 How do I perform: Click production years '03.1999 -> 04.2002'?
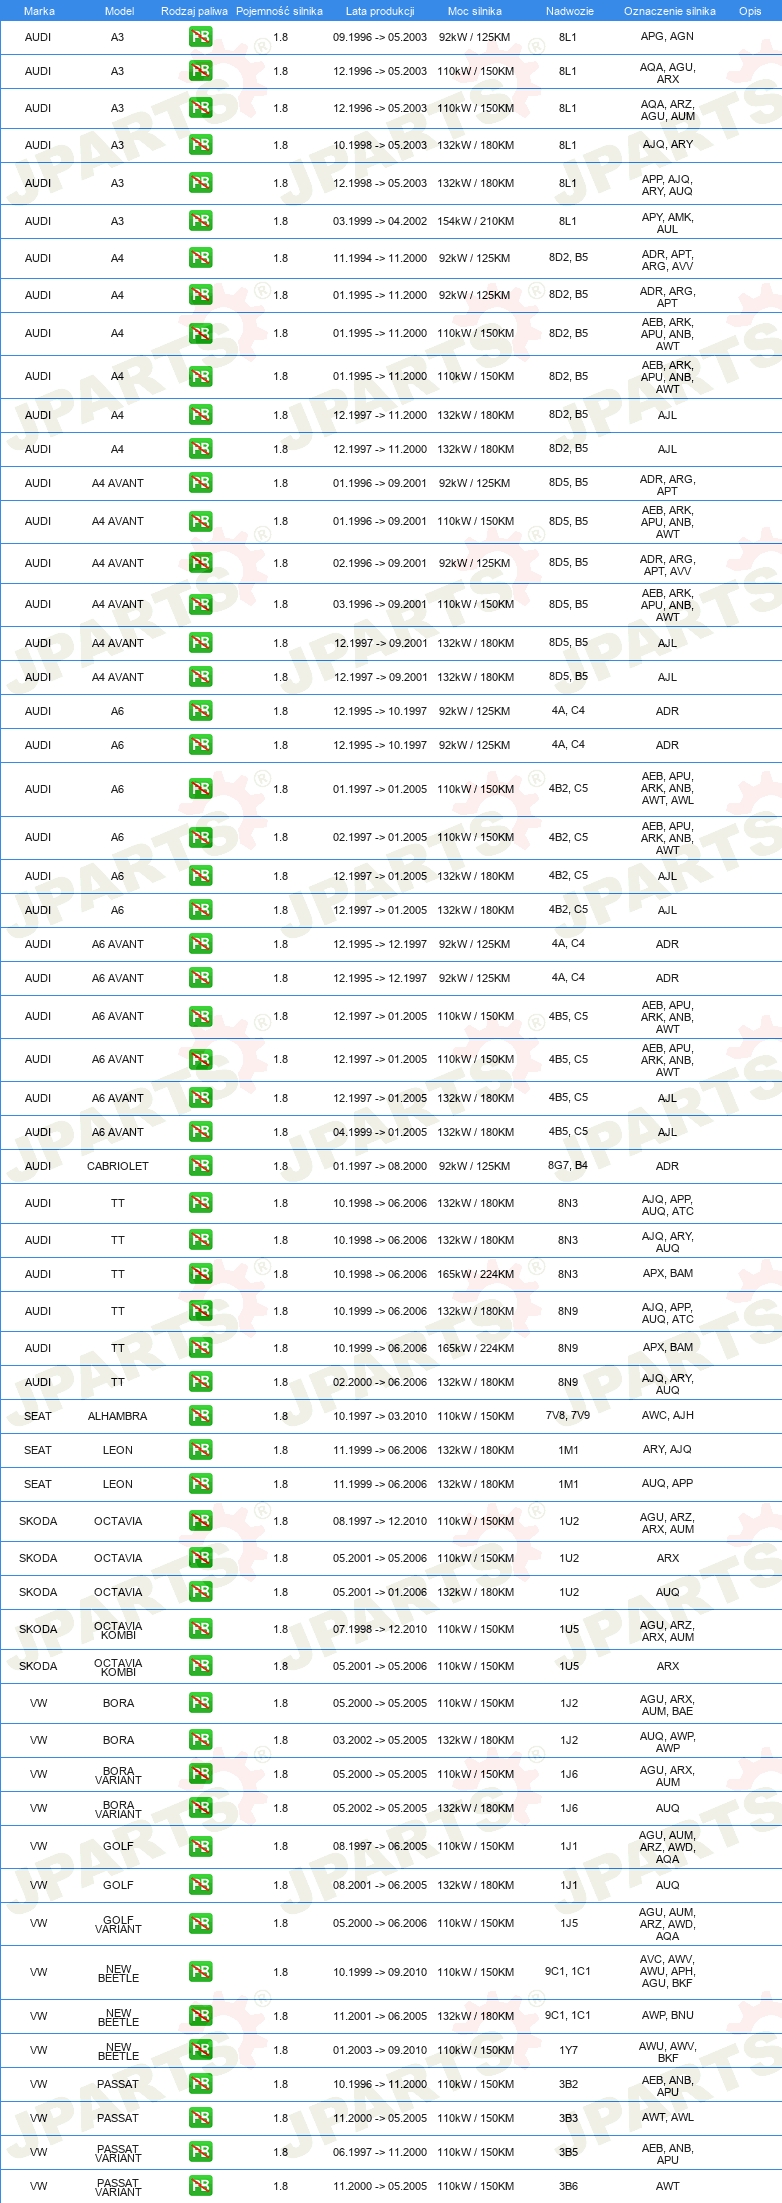point(380,221)
